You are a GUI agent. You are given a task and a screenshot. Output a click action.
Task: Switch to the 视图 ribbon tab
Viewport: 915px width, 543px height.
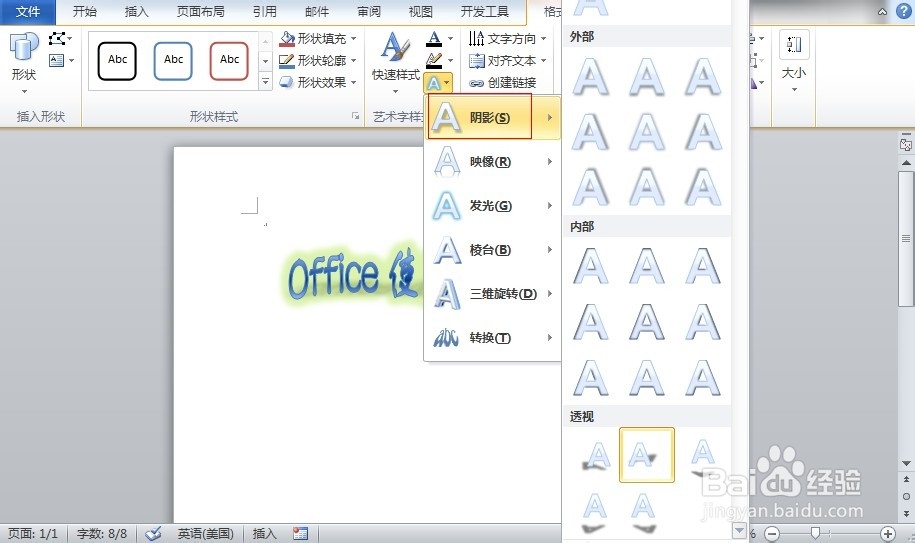(421, 12)
